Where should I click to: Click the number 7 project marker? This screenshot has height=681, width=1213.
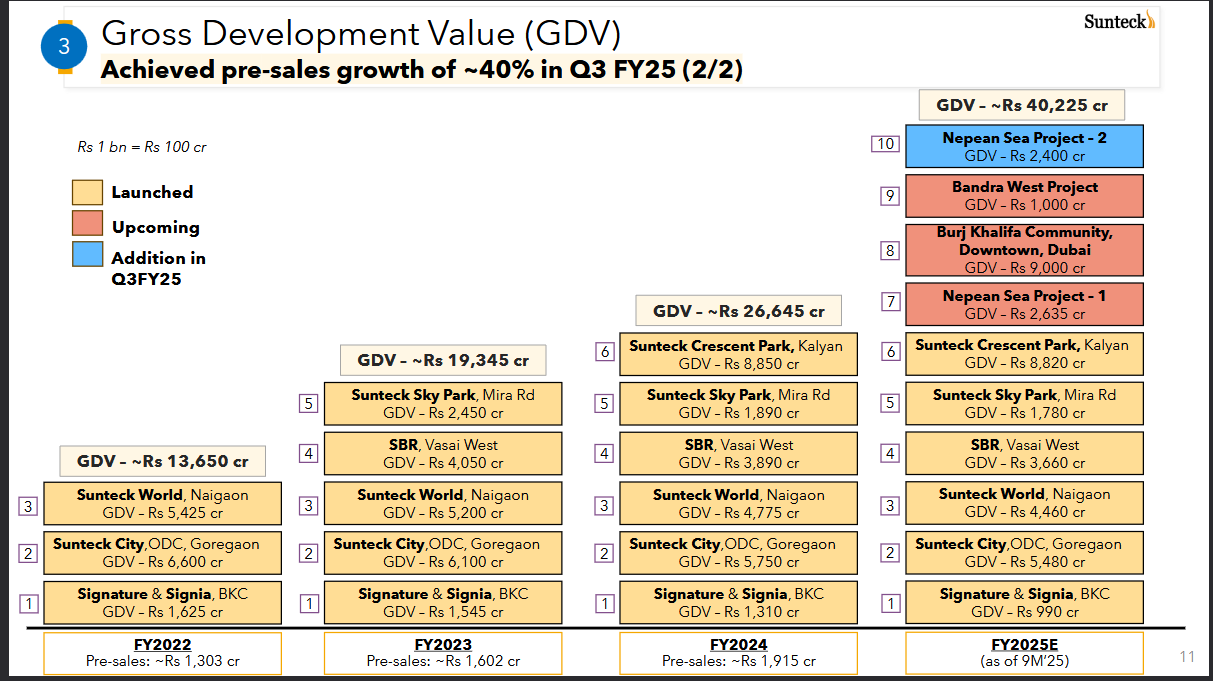pyautogui.click(x=890, y=301)
